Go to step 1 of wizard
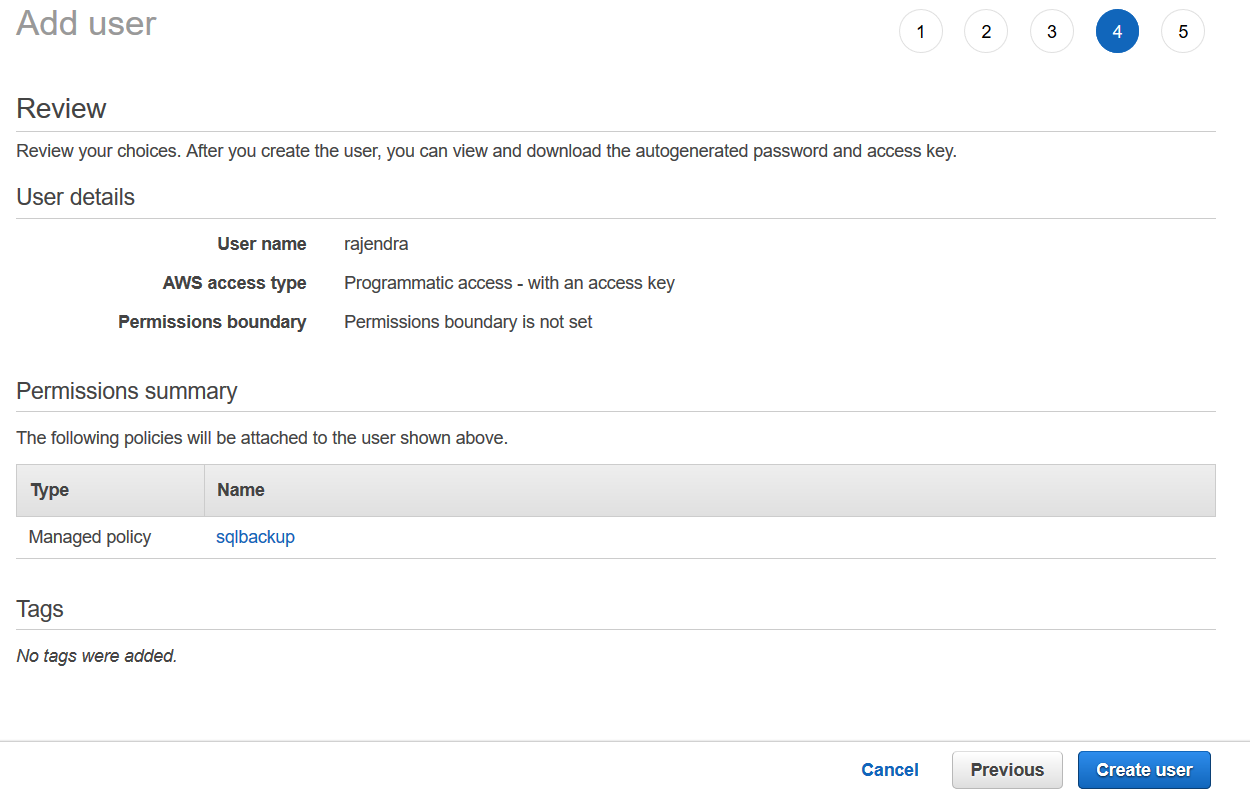 point(920,32)
